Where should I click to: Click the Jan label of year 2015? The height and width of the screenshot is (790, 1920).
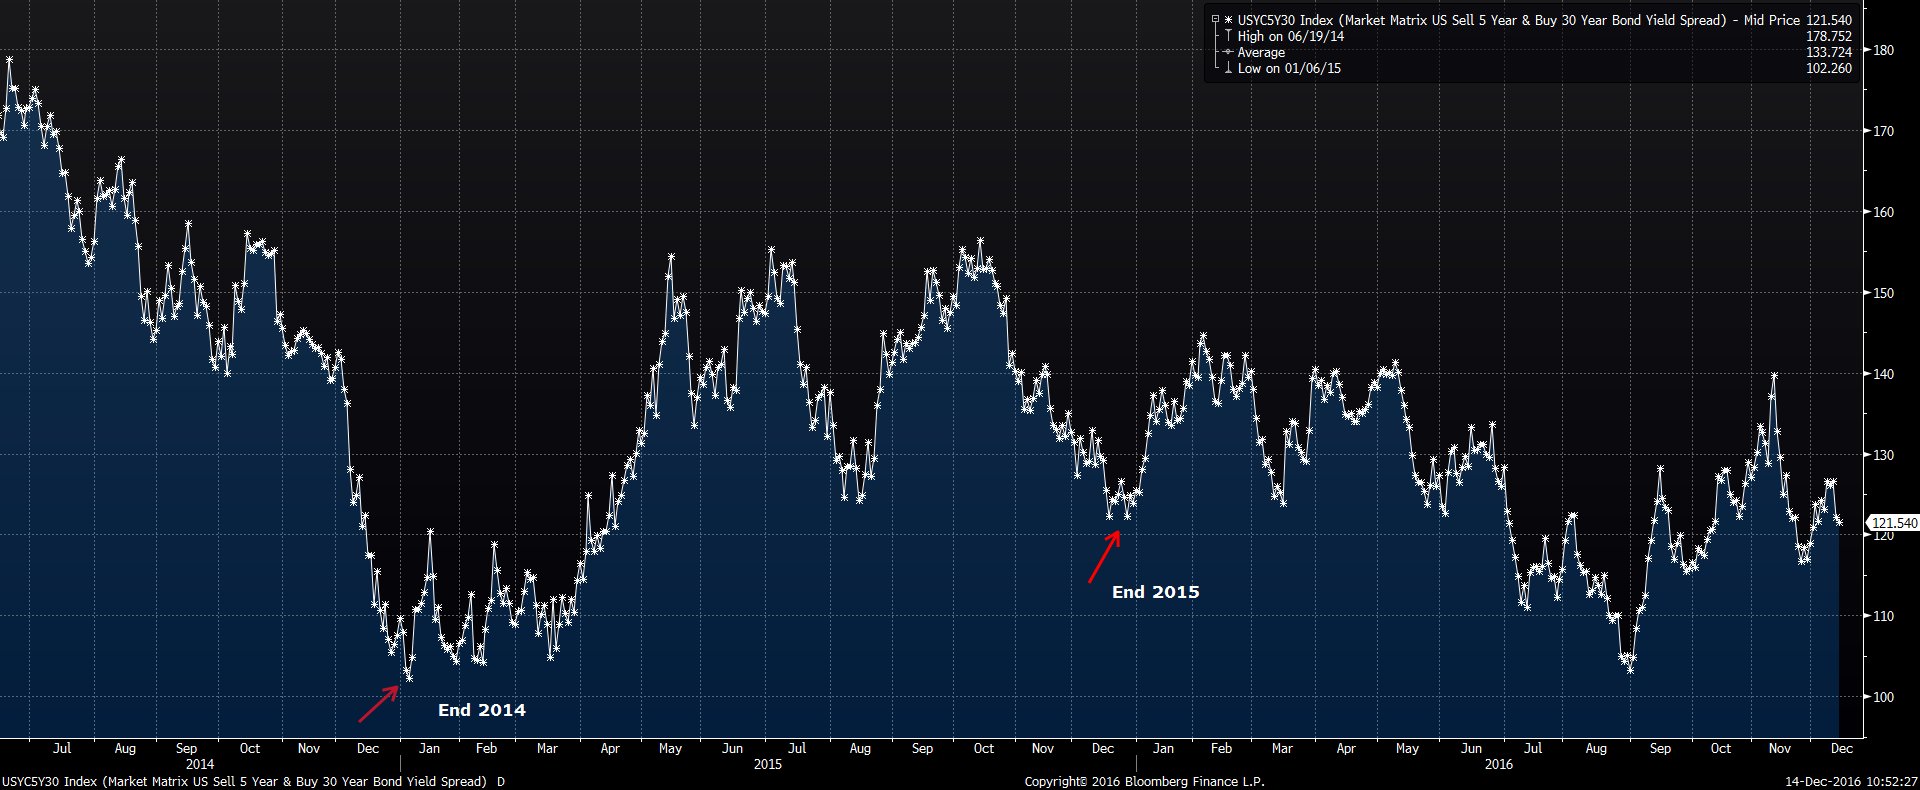pos(429,748)
